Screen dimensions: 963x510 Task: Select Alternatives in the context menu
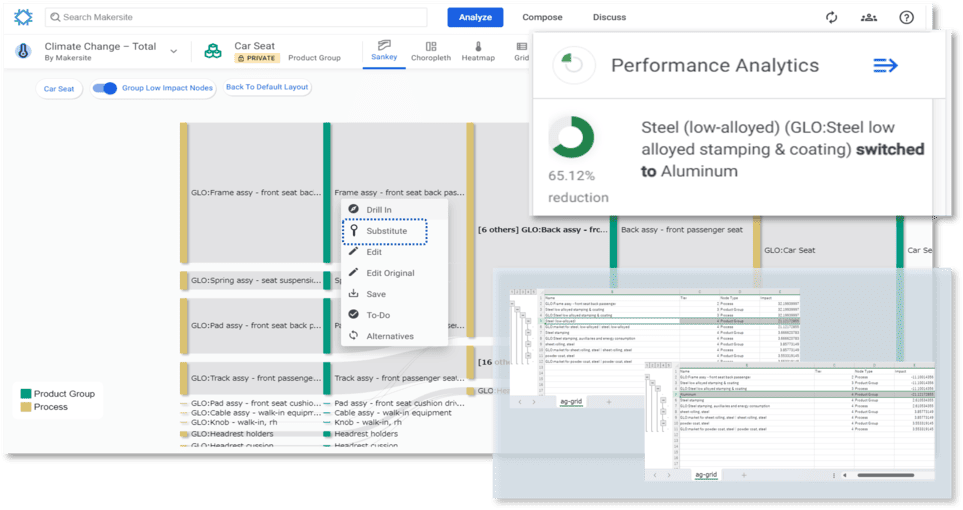click(389, 336)
